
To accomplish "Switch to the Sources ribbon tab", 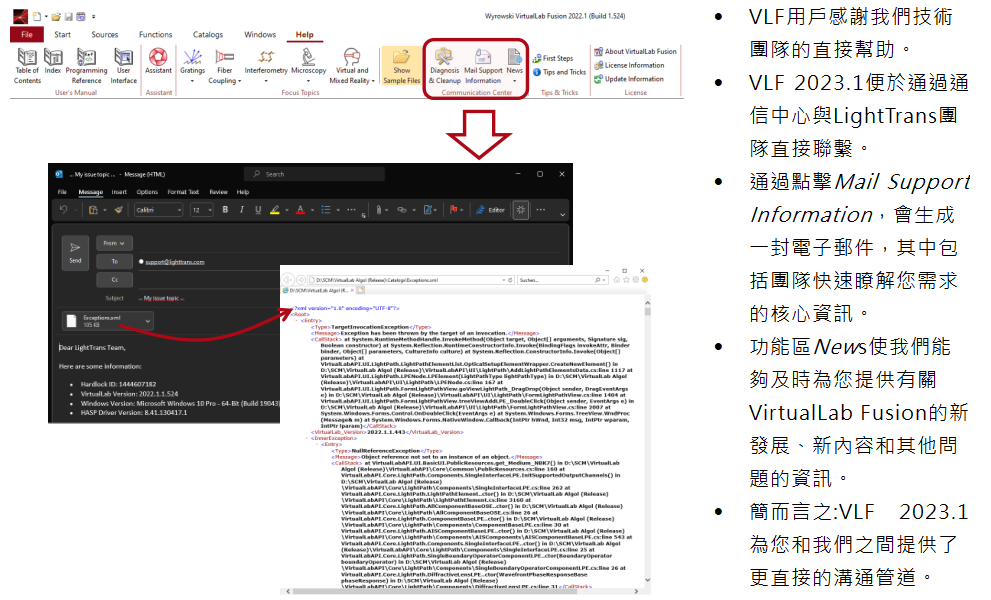I will 104,35.
